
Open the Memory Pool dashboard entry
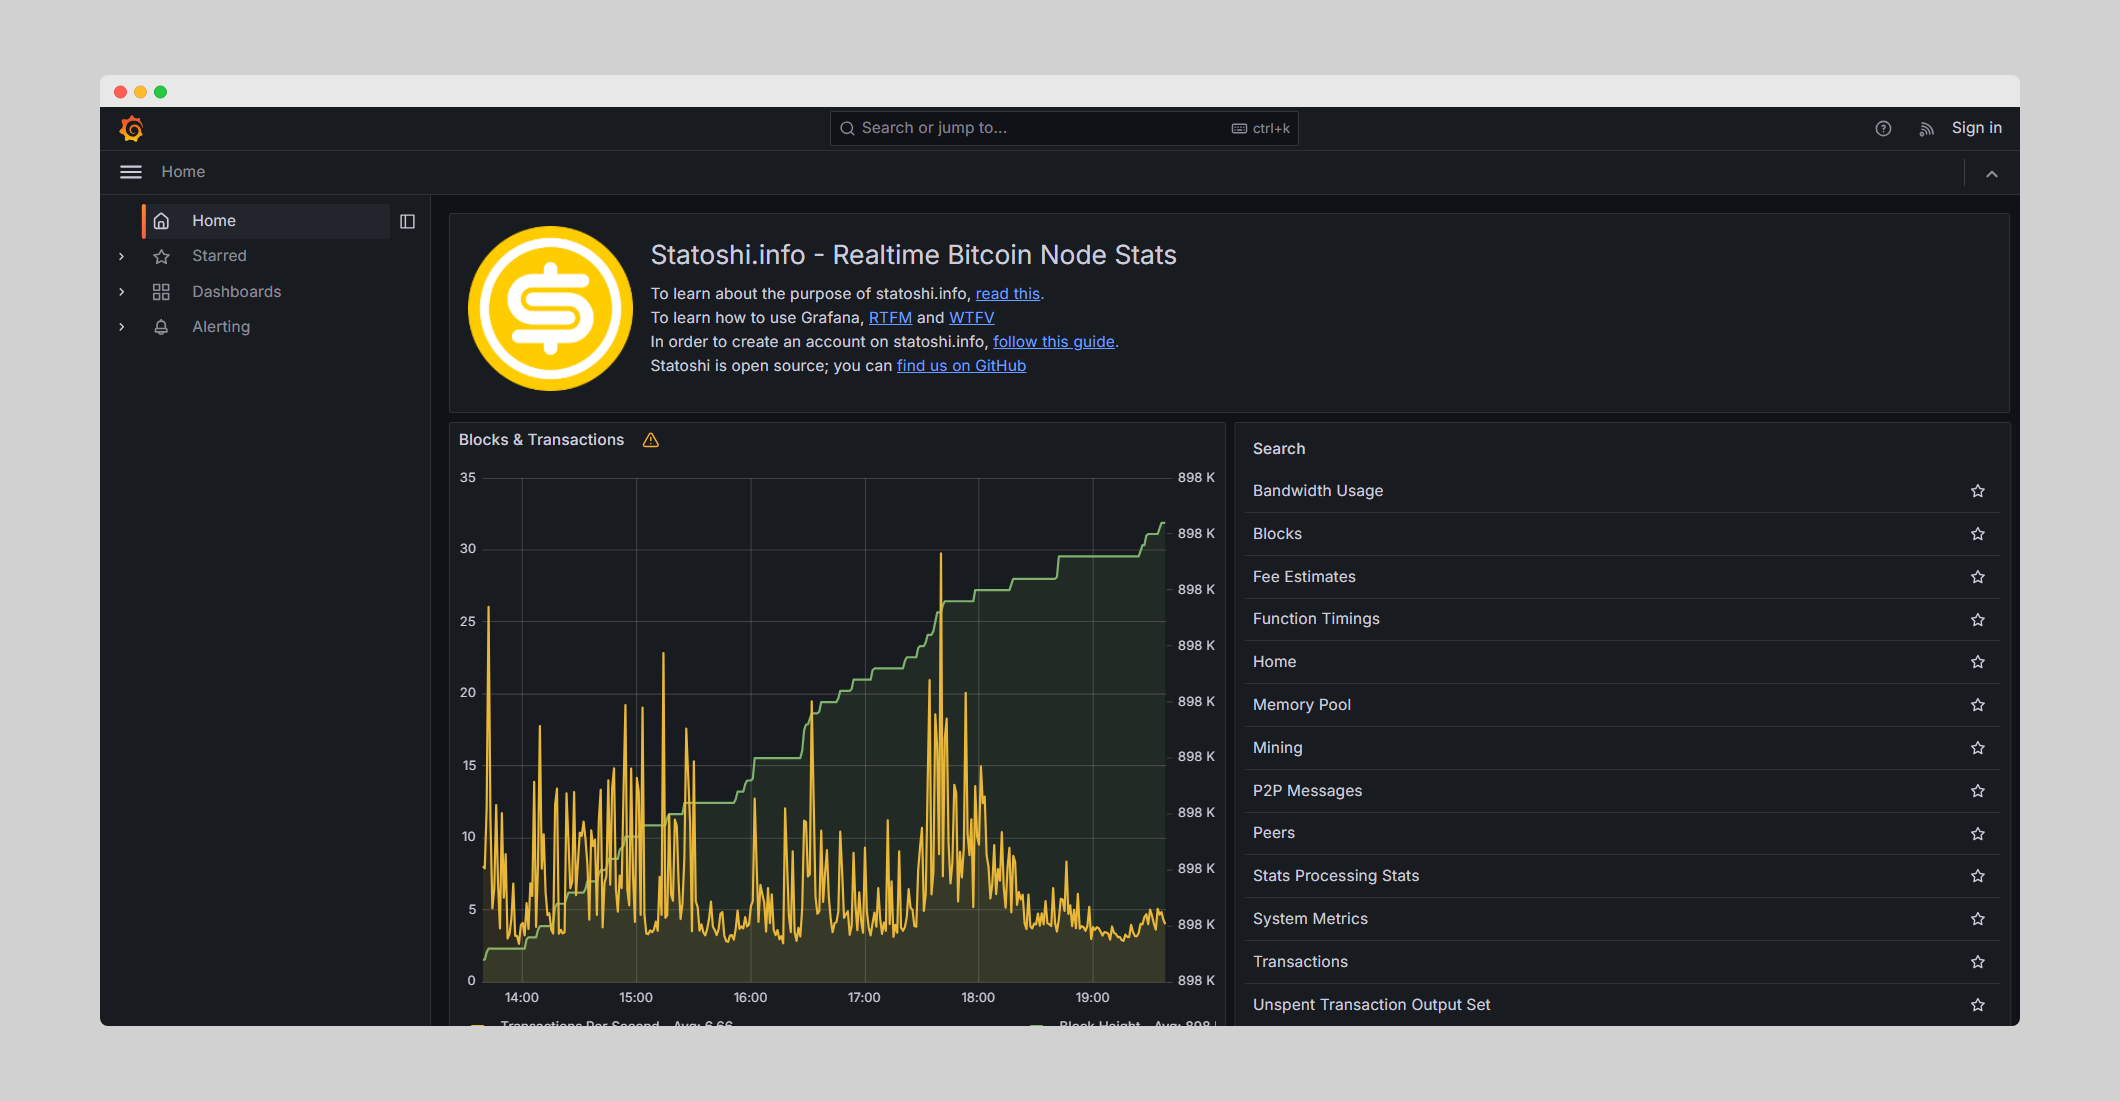(1301, 705)
